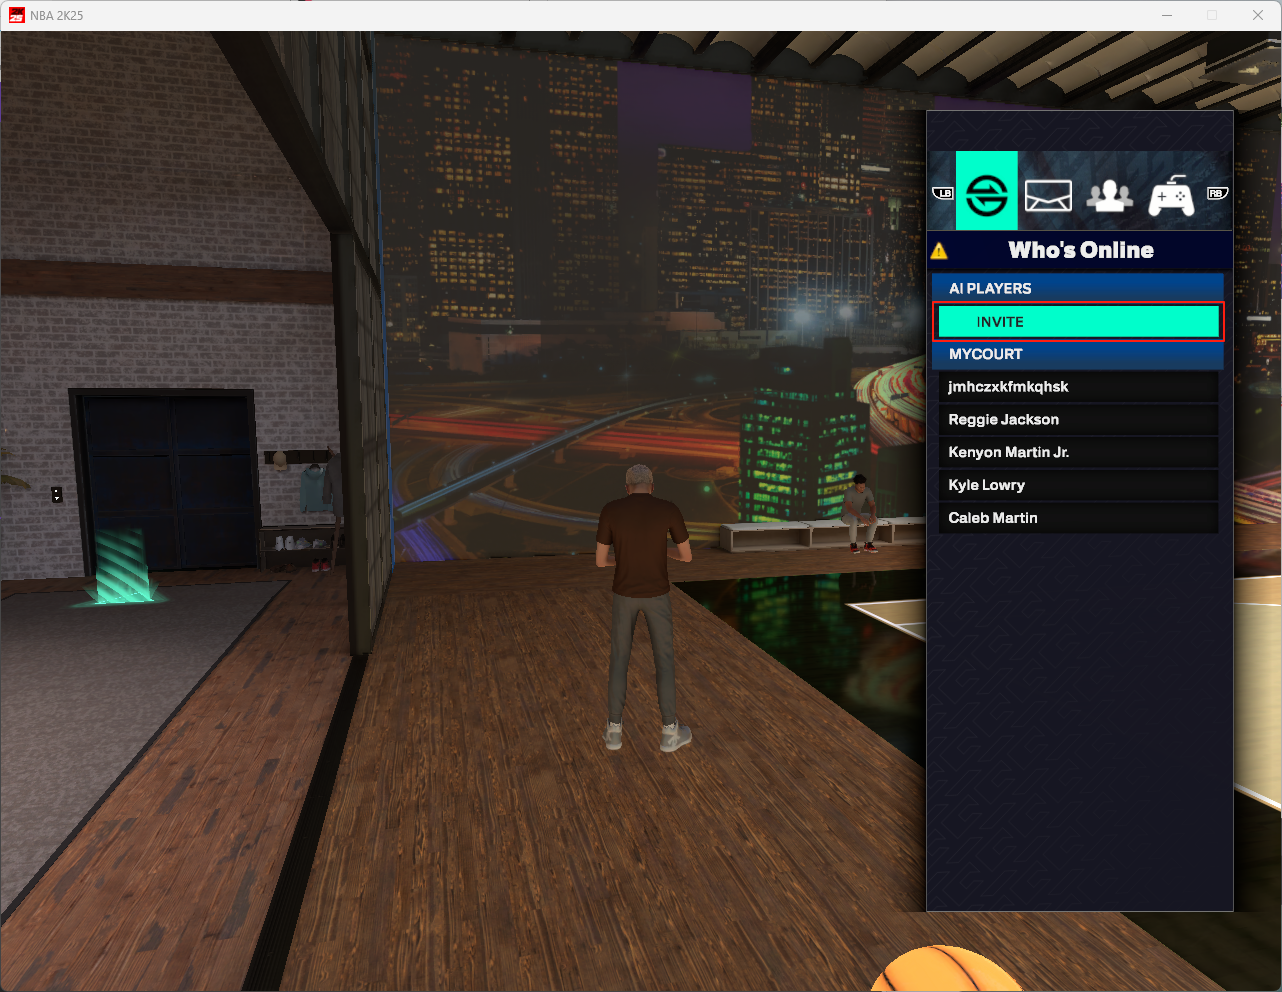Screen dimensions: 1282x992
Task: Pick Kyle Lowry from MyCourt list
Action: pyautogui.click(x=1078, y=485)
